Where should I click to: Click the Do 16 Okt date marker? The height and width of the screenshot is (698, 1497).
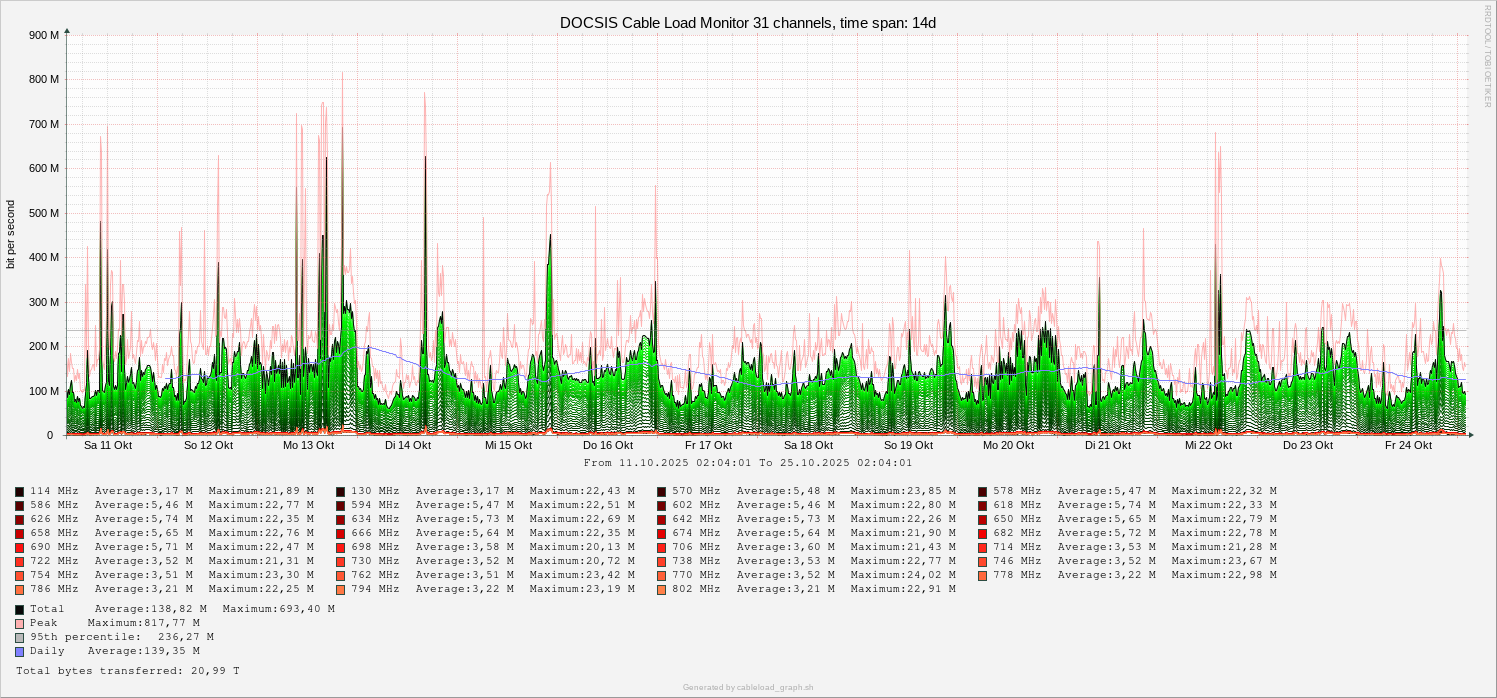pos(608,445)
